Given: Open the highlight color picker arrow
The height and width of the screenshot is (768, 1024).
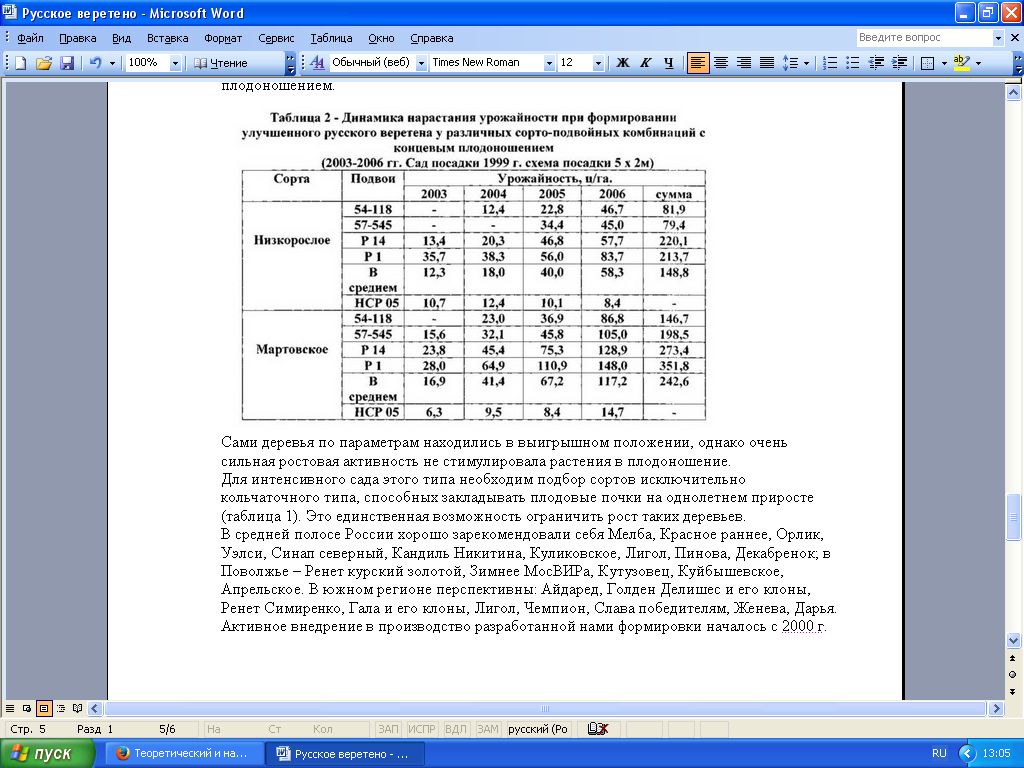Looking at the screenshot, I should [978, 63].
